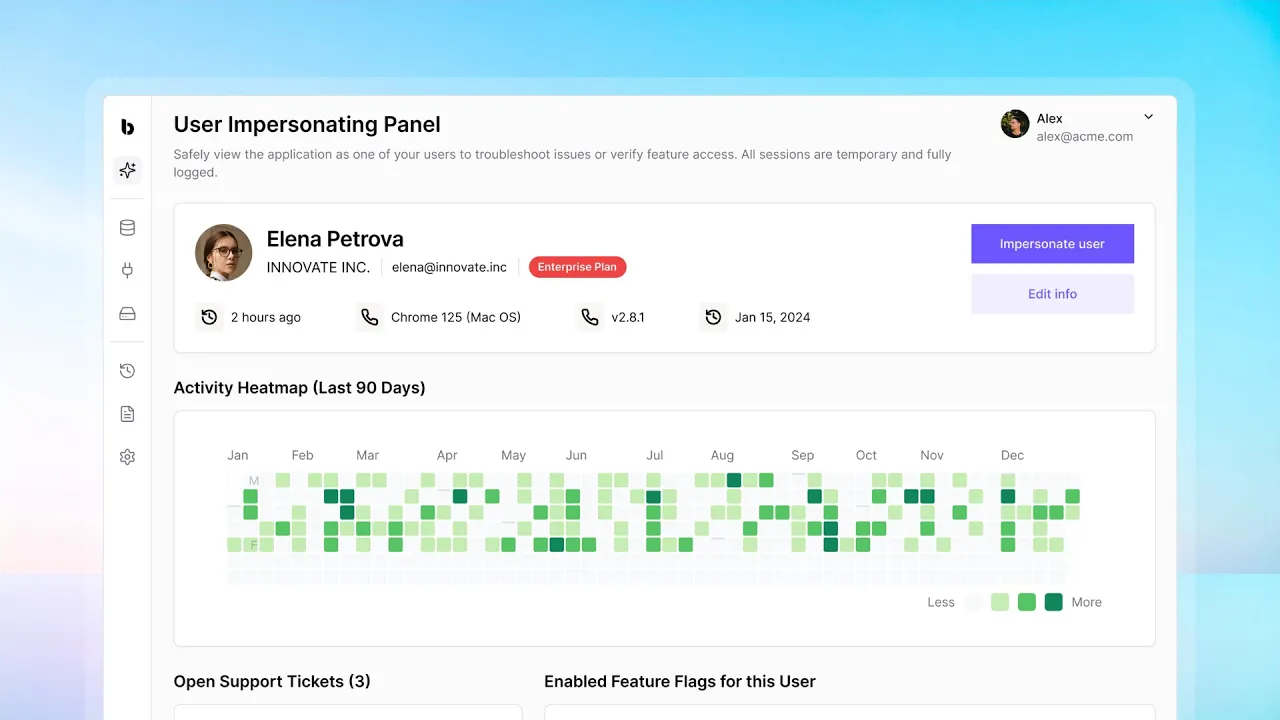Click the app logo at sidebar top
Screen dimensions: 1280x720
tap(127, 127)
